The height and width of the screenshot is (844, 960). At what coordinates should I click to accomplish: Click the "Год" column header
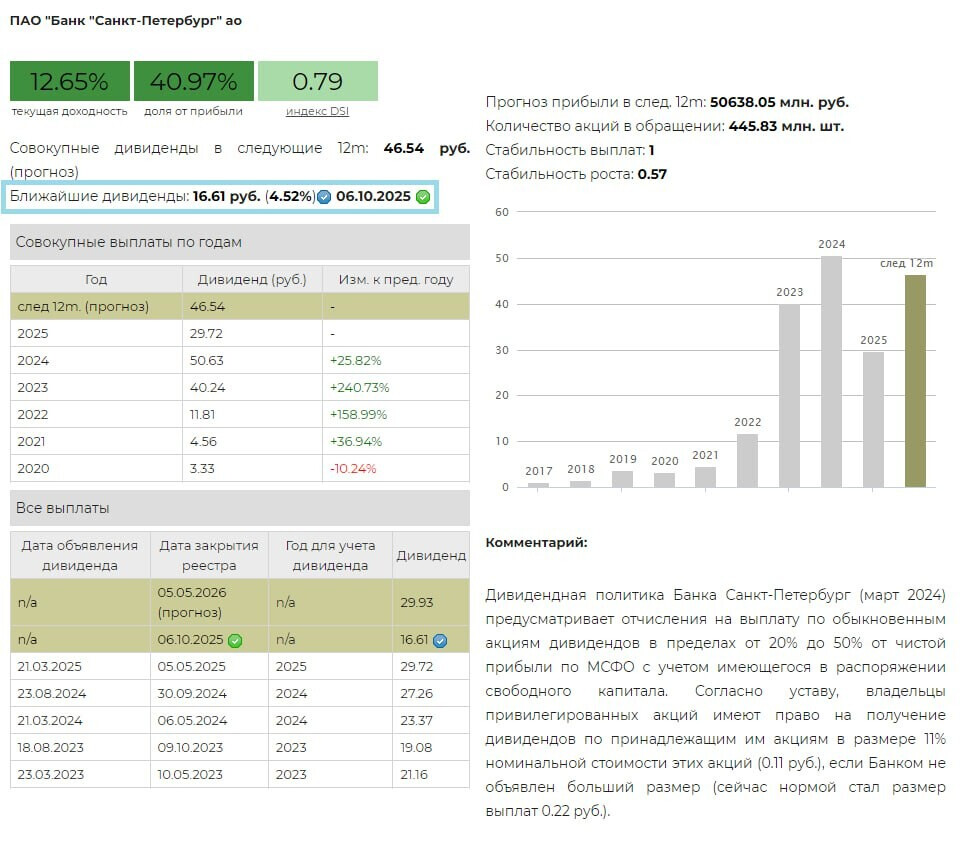96,279
